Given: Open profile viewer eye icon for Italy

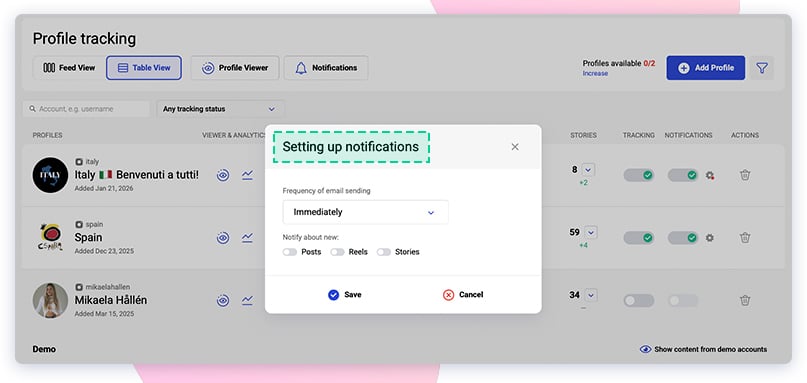Looking at the screenshot, I should (x=223, y=175).
